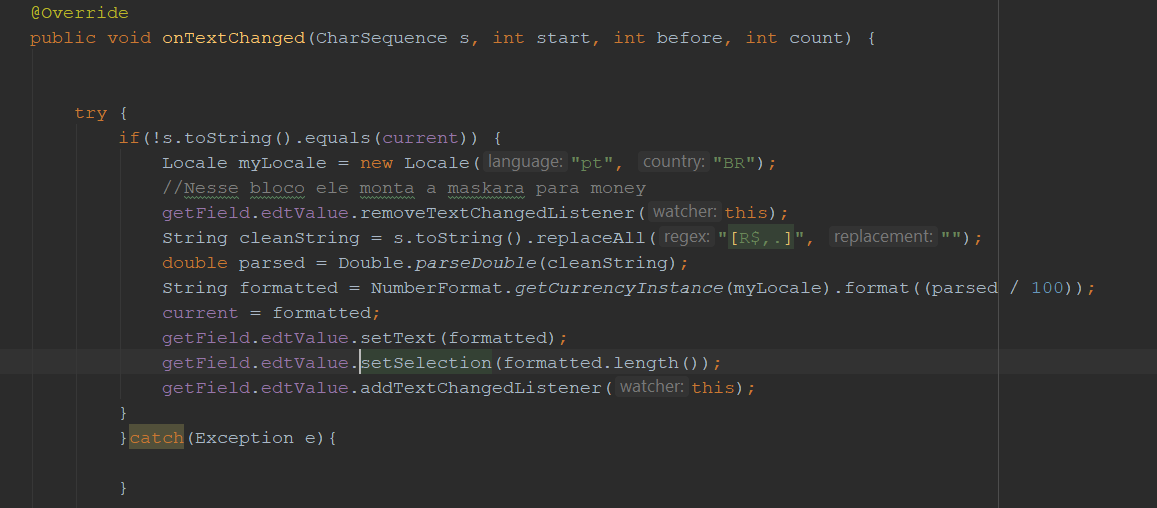Click the onTextChanged method name
The width and height of the screenshot is (1157, 508).
(x=233, y=38)
